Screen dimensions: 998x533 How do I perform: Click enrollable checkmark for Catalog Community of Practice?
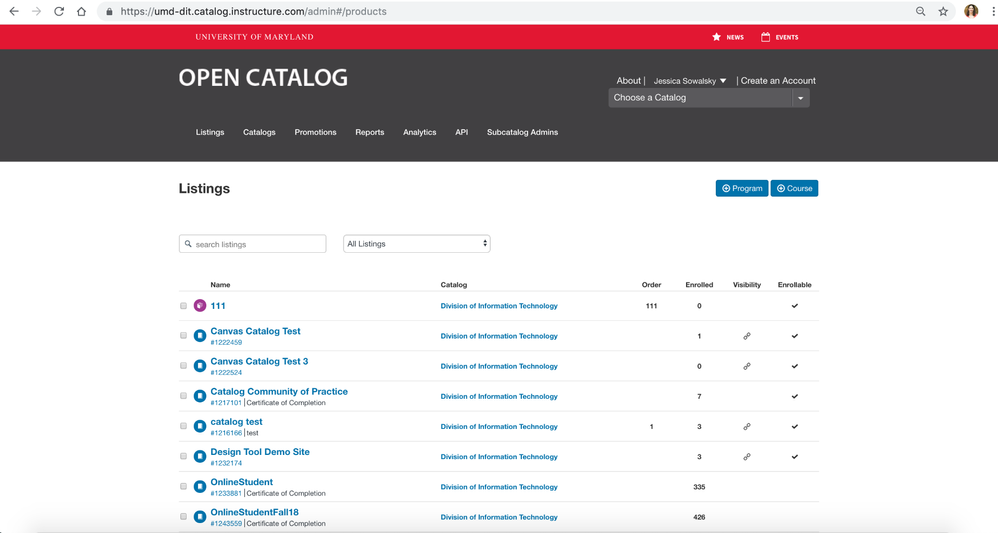tap(794, 396)
